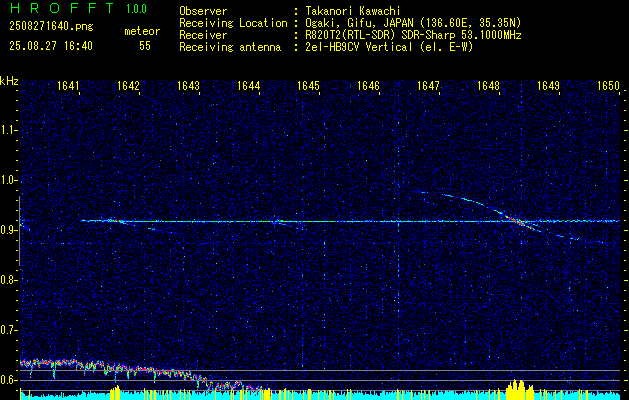629x400 pixels.
Task: Click the Ogaki, Gifu, JAPAN coordinates text
Action: pos(413,23)
